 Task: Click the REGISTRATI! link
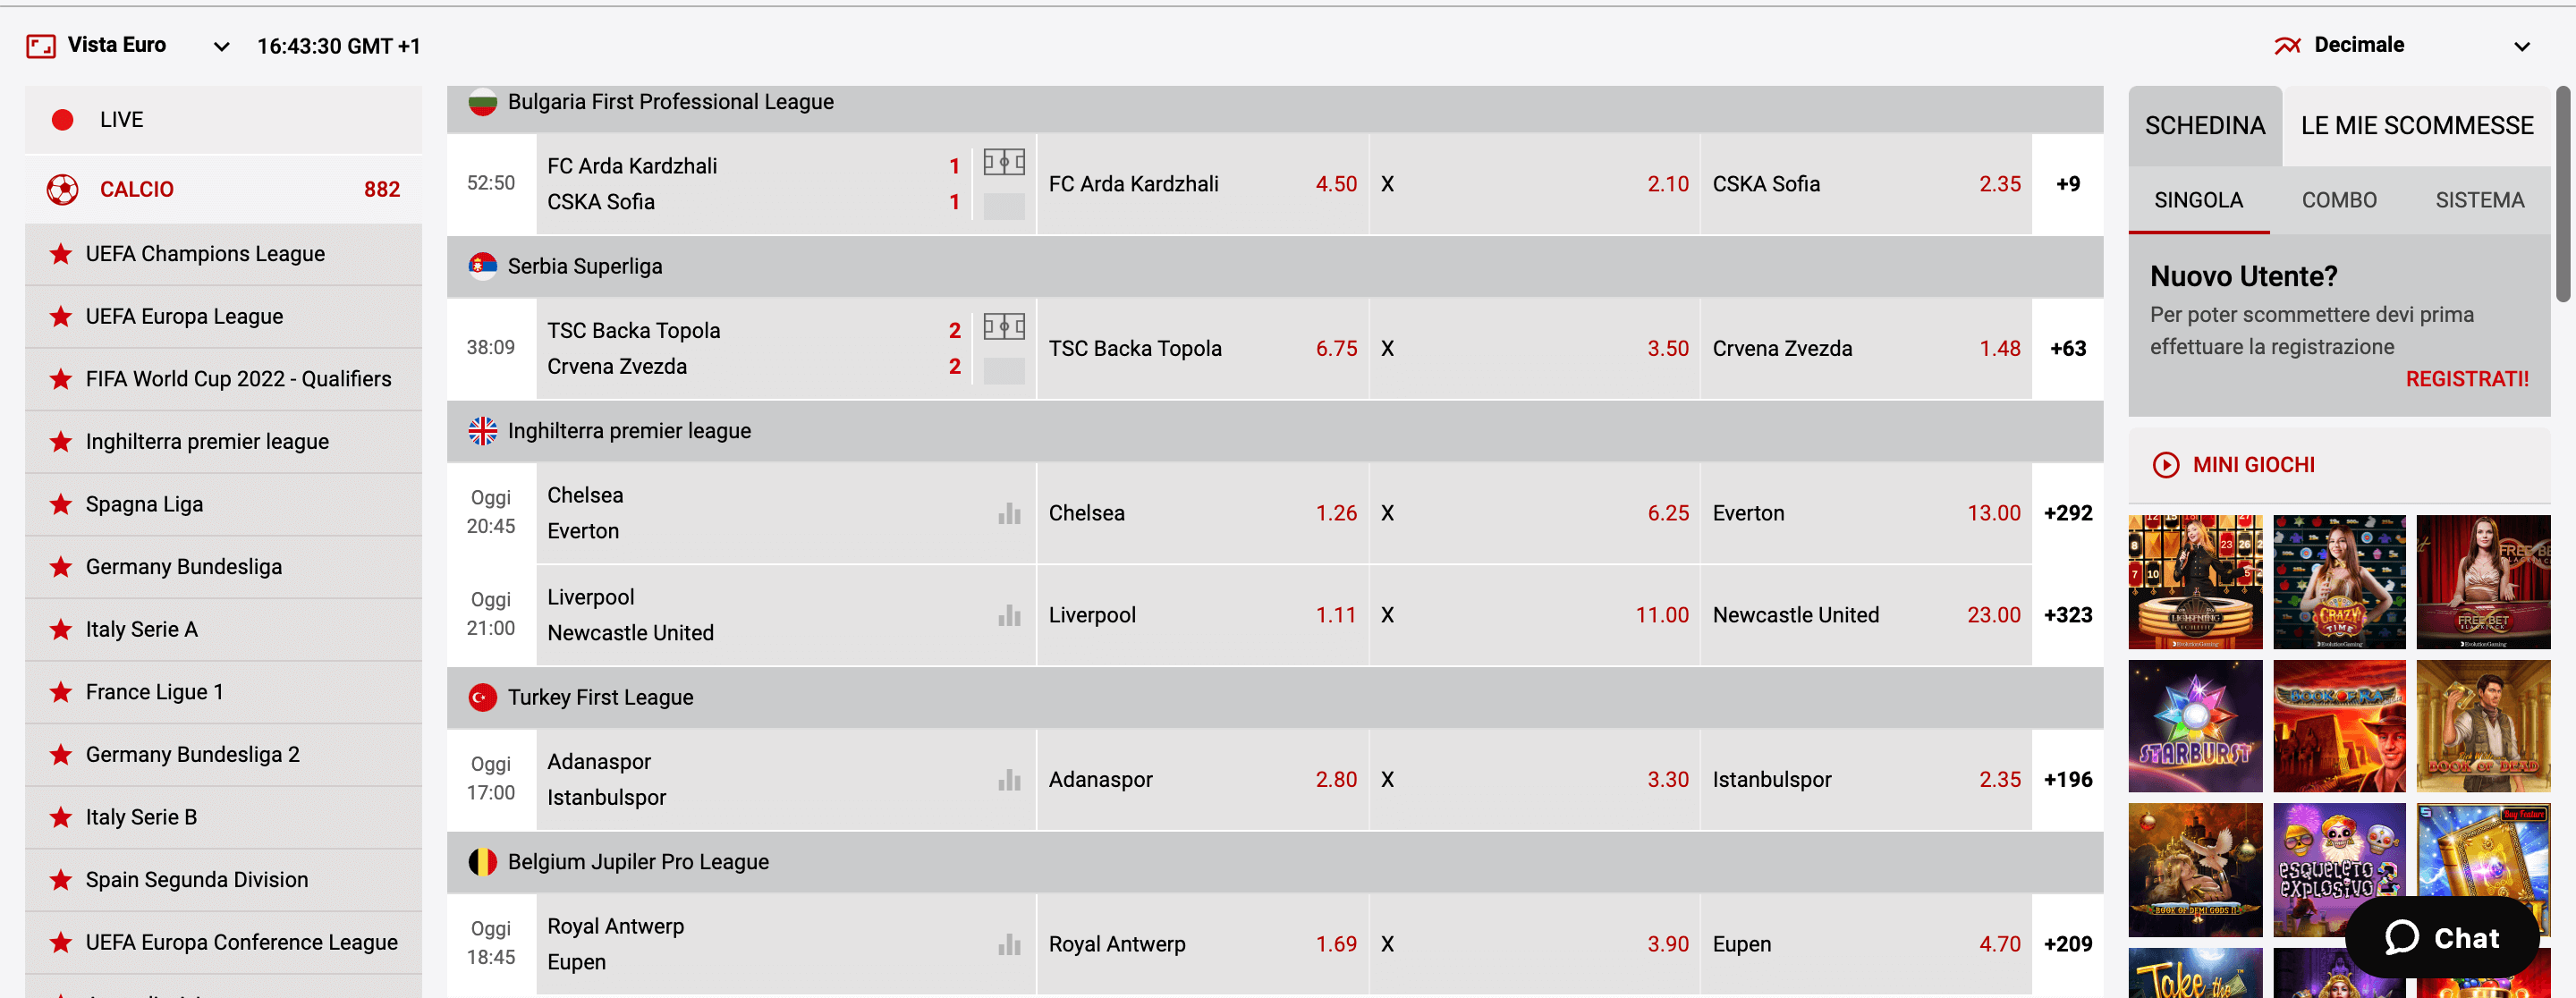[x=2466, y=378]
